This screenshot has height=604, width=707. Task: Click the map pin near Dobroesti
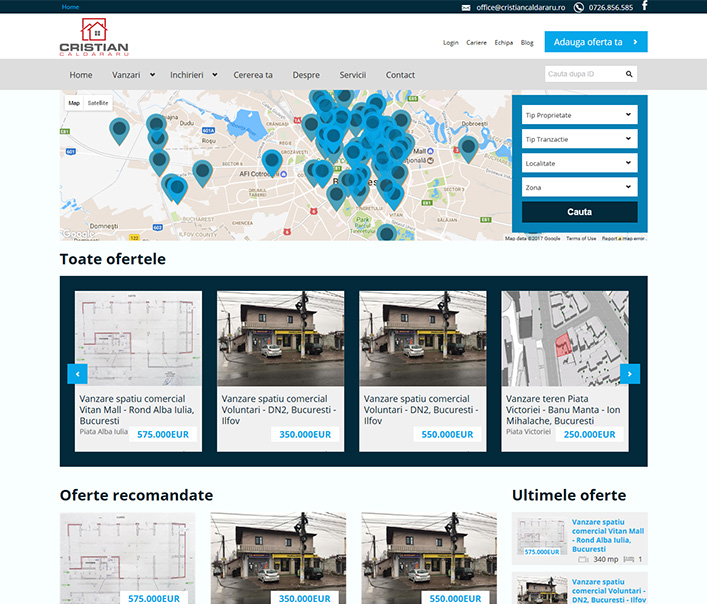(468, 149)
